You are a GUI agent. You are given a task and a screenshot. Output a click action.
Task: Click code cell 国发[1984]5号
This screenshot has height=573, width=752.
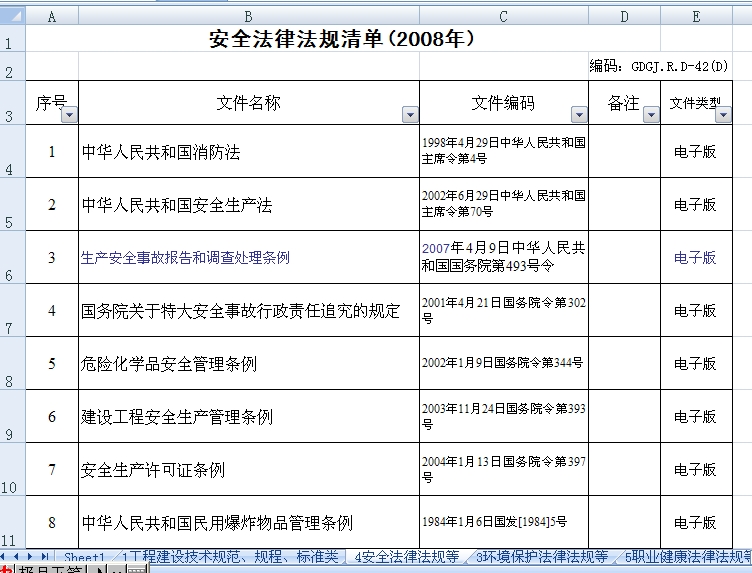tap(504, 522)
